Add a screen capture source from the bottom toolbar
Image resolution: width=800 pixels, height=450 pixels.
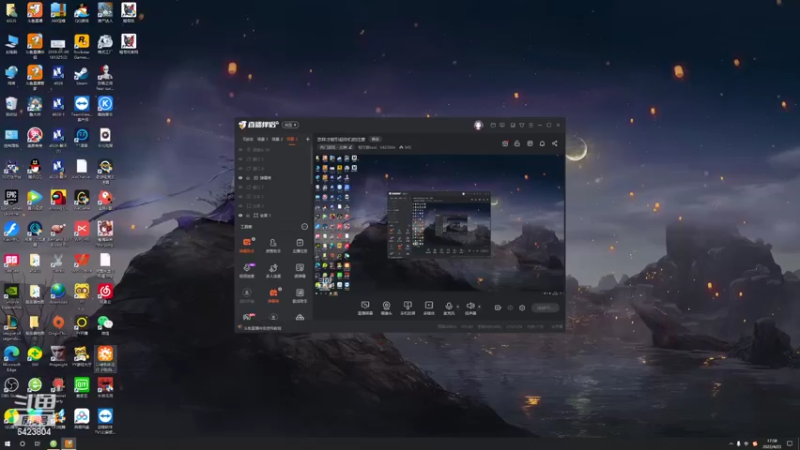coord(365,308)
